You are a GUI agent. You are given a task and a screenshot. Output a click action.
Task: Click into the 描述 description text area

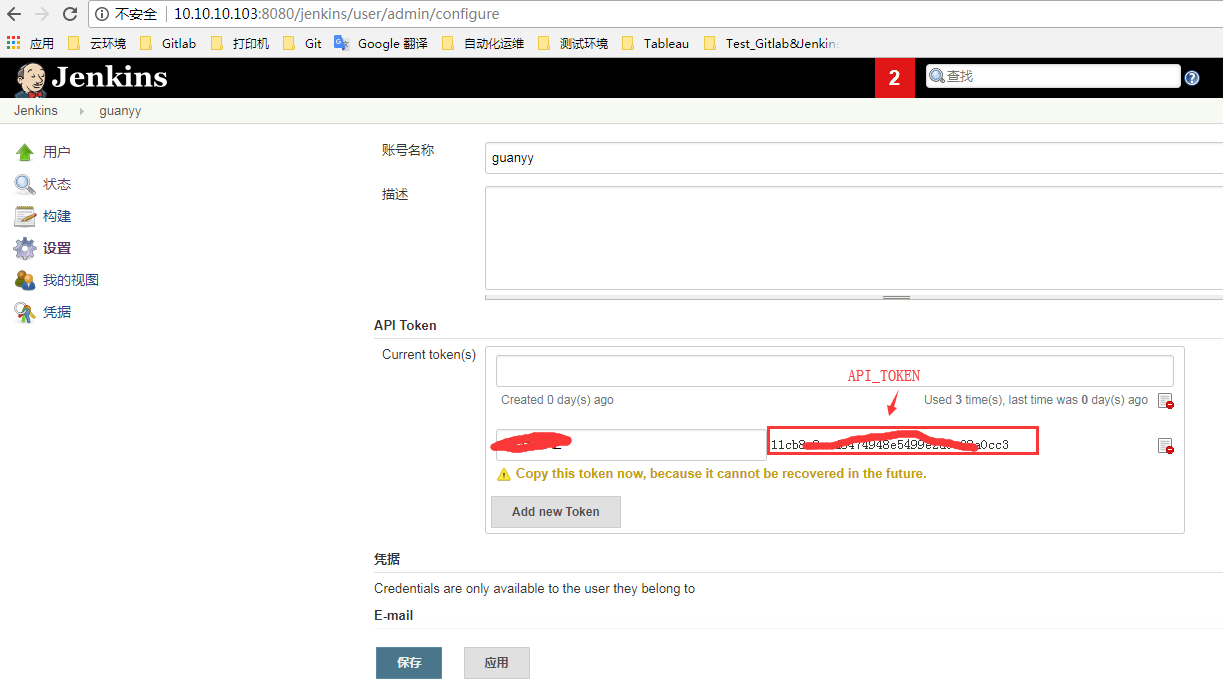(854, 238)
